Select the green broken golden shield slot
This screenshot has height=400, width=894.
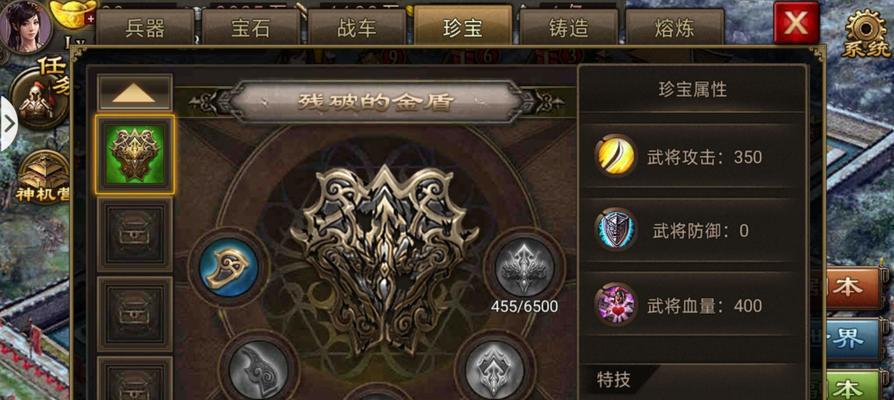click(135, 155)
